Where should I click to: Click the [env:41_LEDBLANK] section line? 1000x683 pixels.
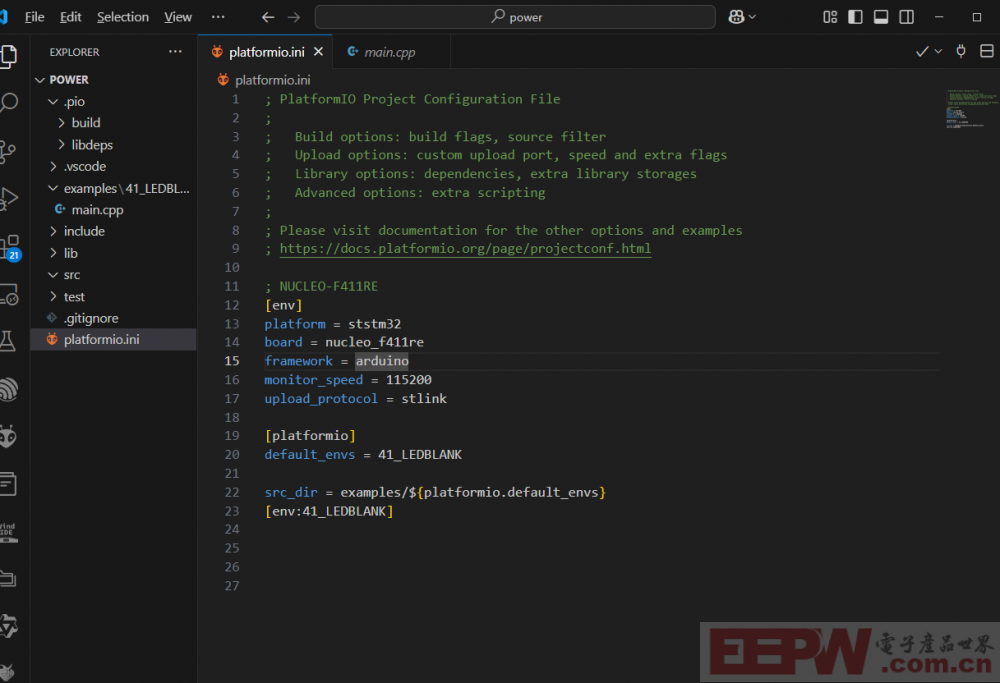pos(329,511)
